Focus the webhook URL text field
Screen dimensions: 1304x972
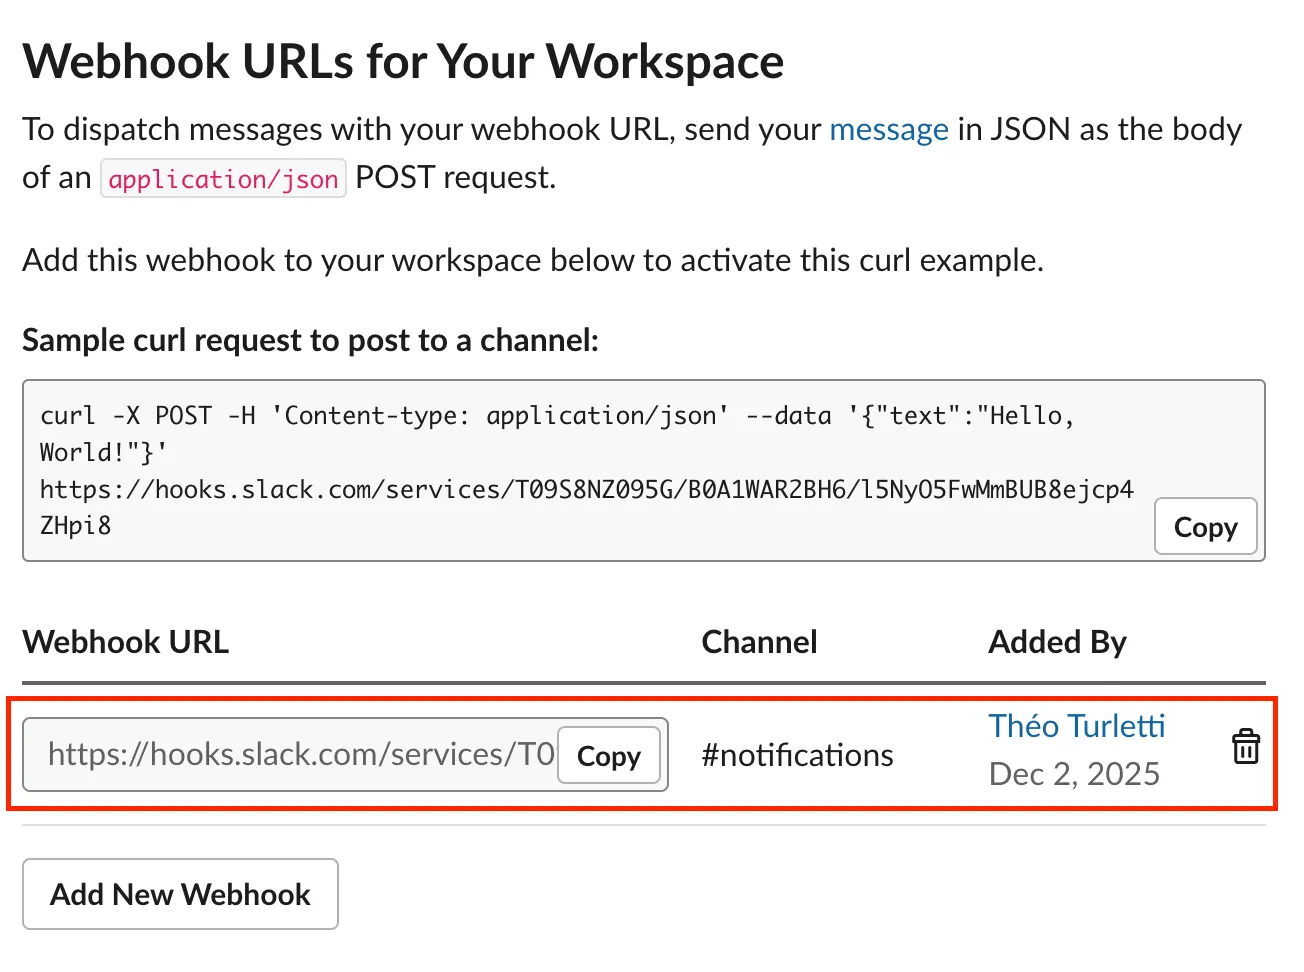tap(300, 755)
